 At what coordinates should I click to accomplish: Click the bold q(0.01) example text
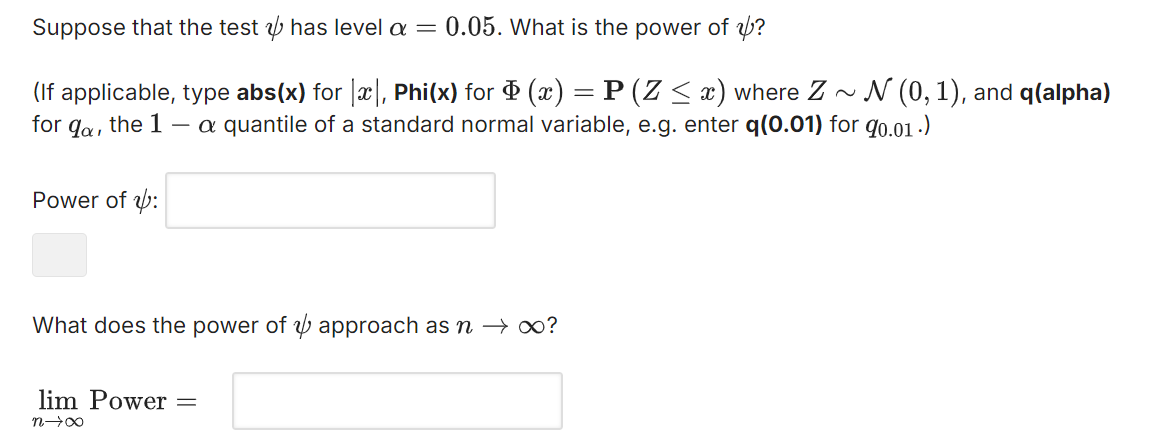click(x=784, y=124)
